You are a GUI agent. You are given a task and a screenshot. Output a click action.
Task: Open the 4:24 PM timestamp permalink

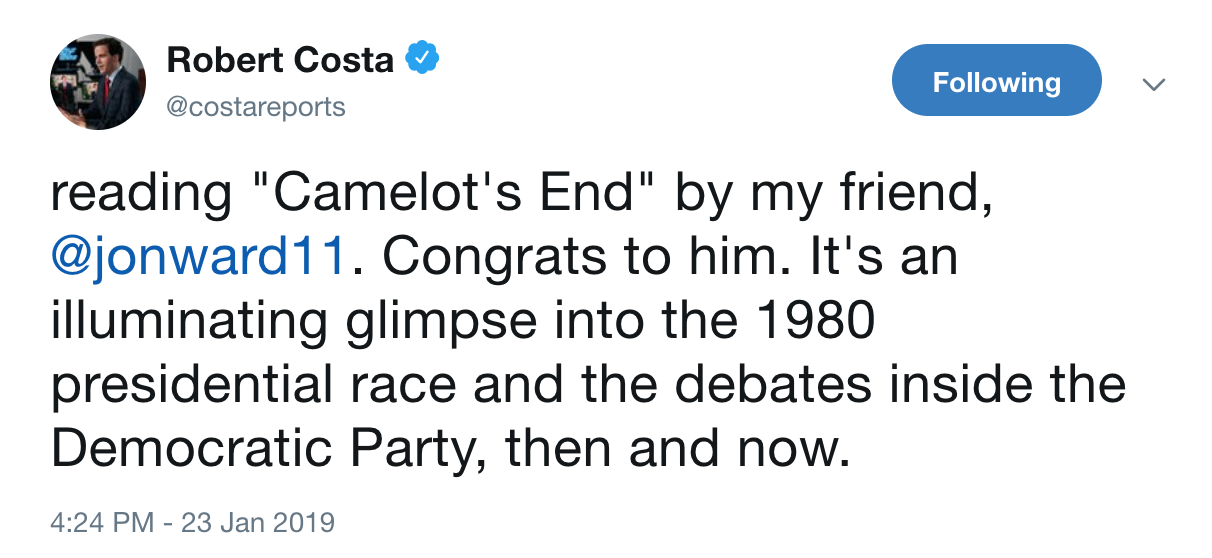tap(103, 522)
